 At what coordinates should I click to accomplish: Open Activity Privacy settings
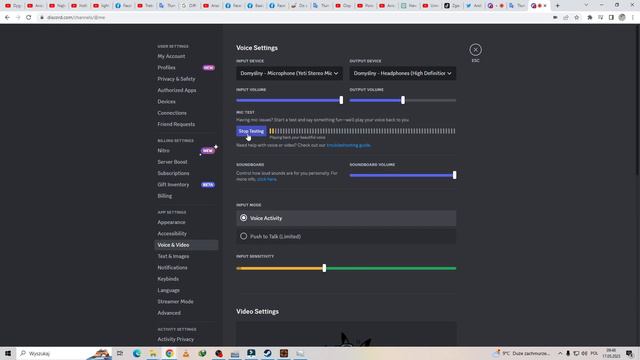coord(176,340)
